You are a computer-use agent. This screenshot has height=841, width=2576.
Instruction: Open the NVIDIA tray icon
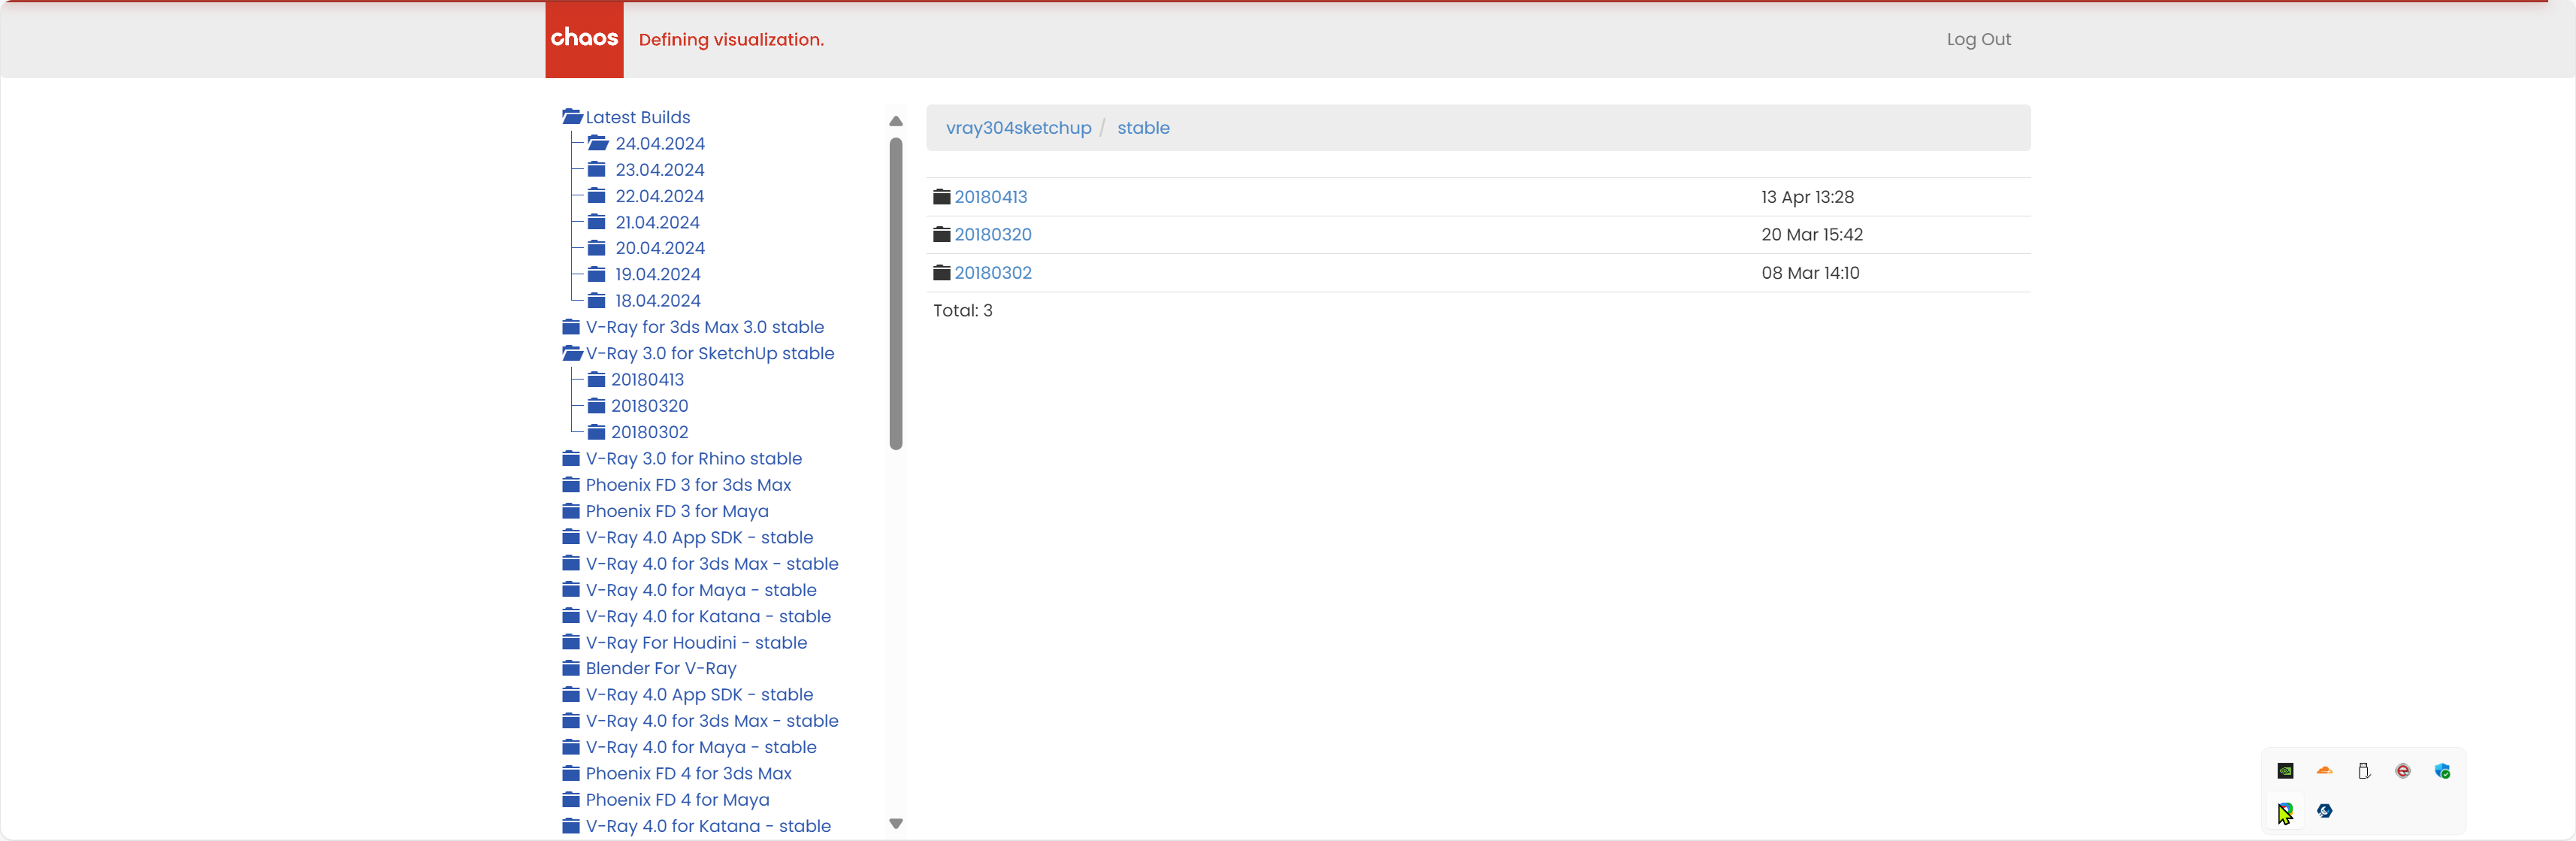2285,771
